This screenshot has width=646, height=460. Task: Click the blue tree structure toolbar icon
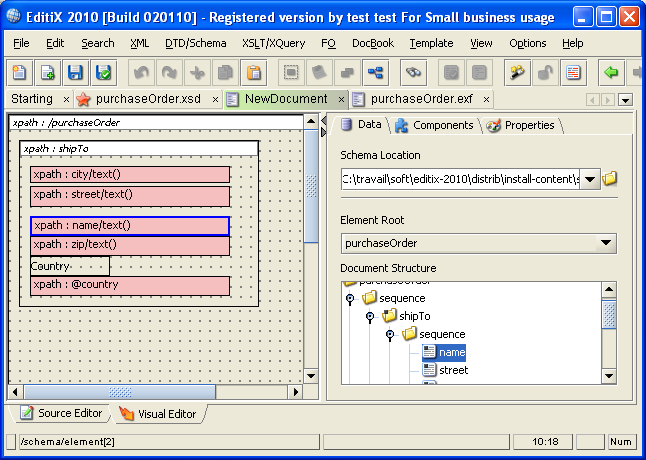tap(375, 72)
